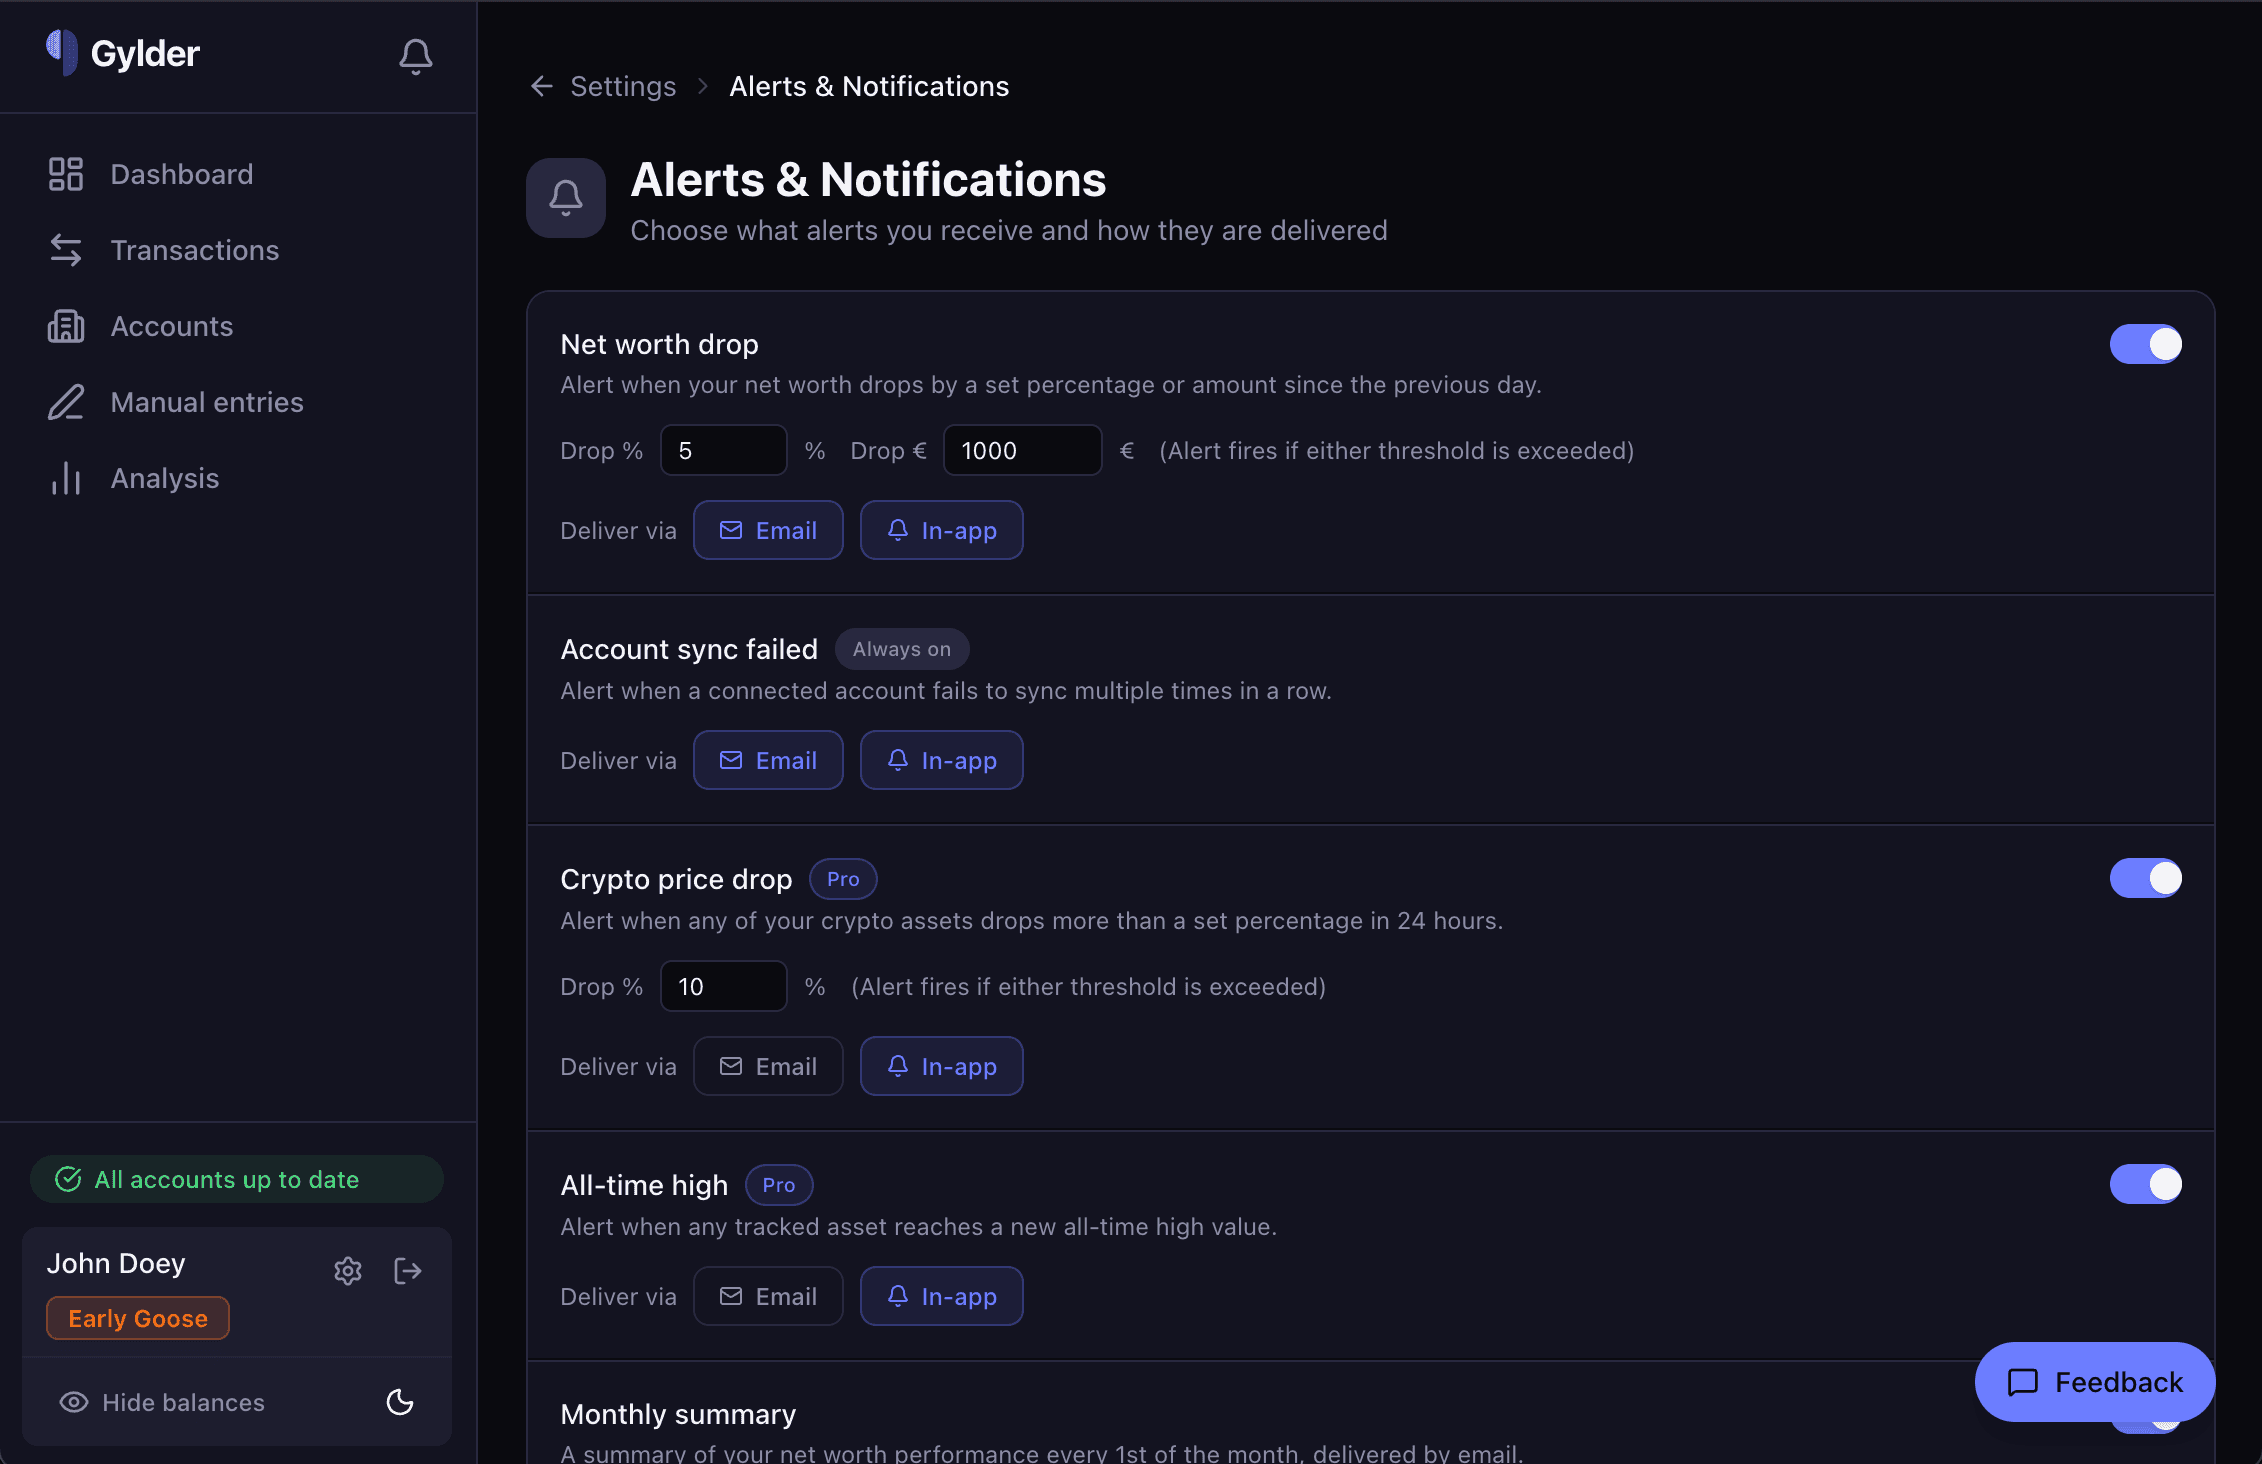Click the Gylder logo icon
Image resolution: width=2262 pixels, height=1464 pixels.
[62, 52]
